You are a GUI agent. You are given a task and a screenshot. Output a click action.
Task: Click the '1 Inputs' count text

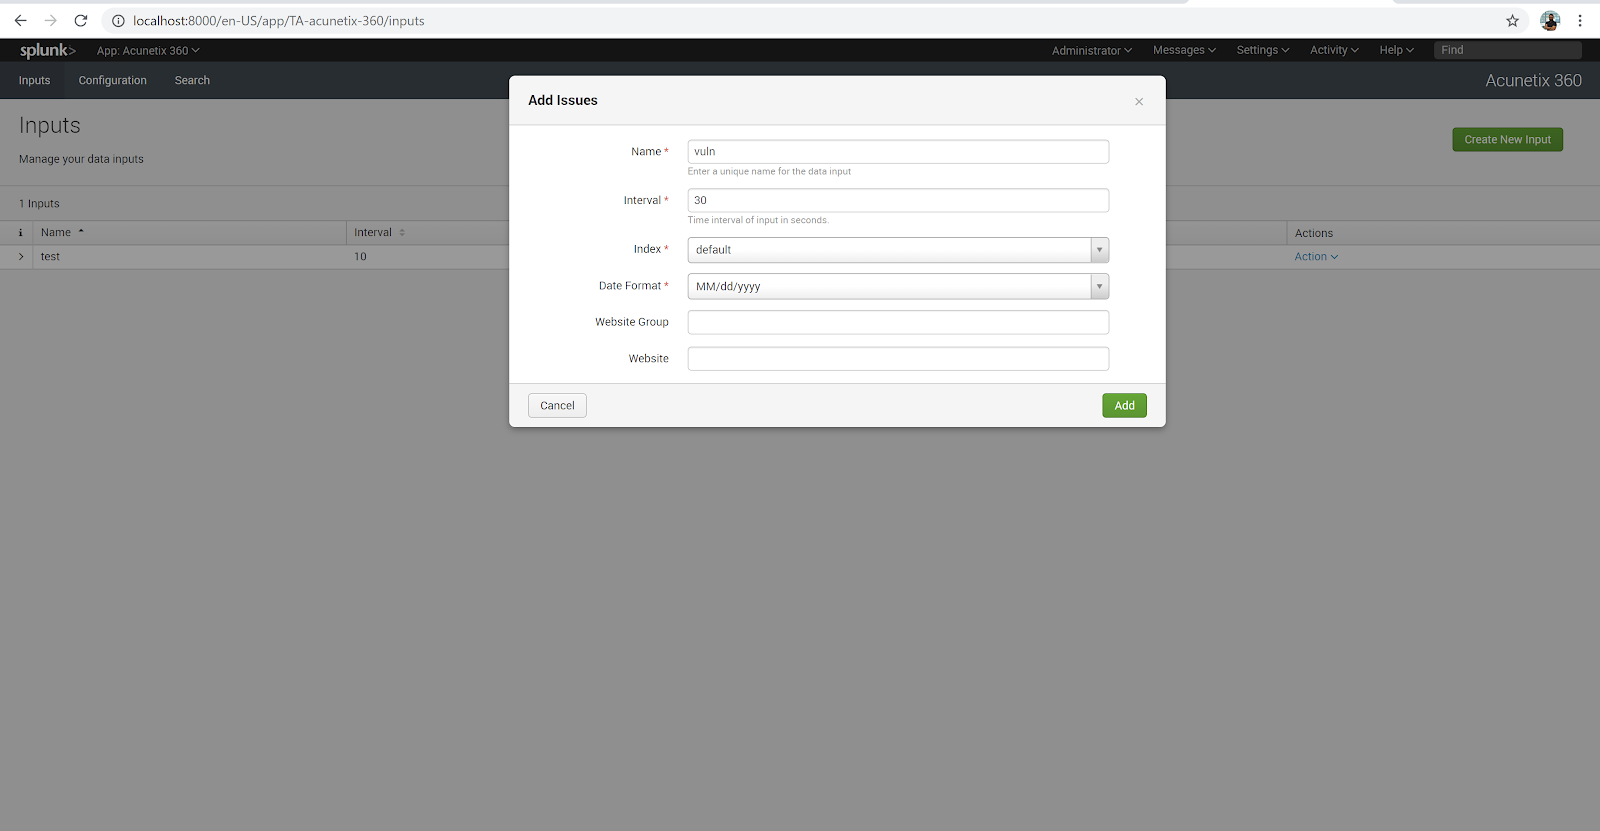coord(39,203)
